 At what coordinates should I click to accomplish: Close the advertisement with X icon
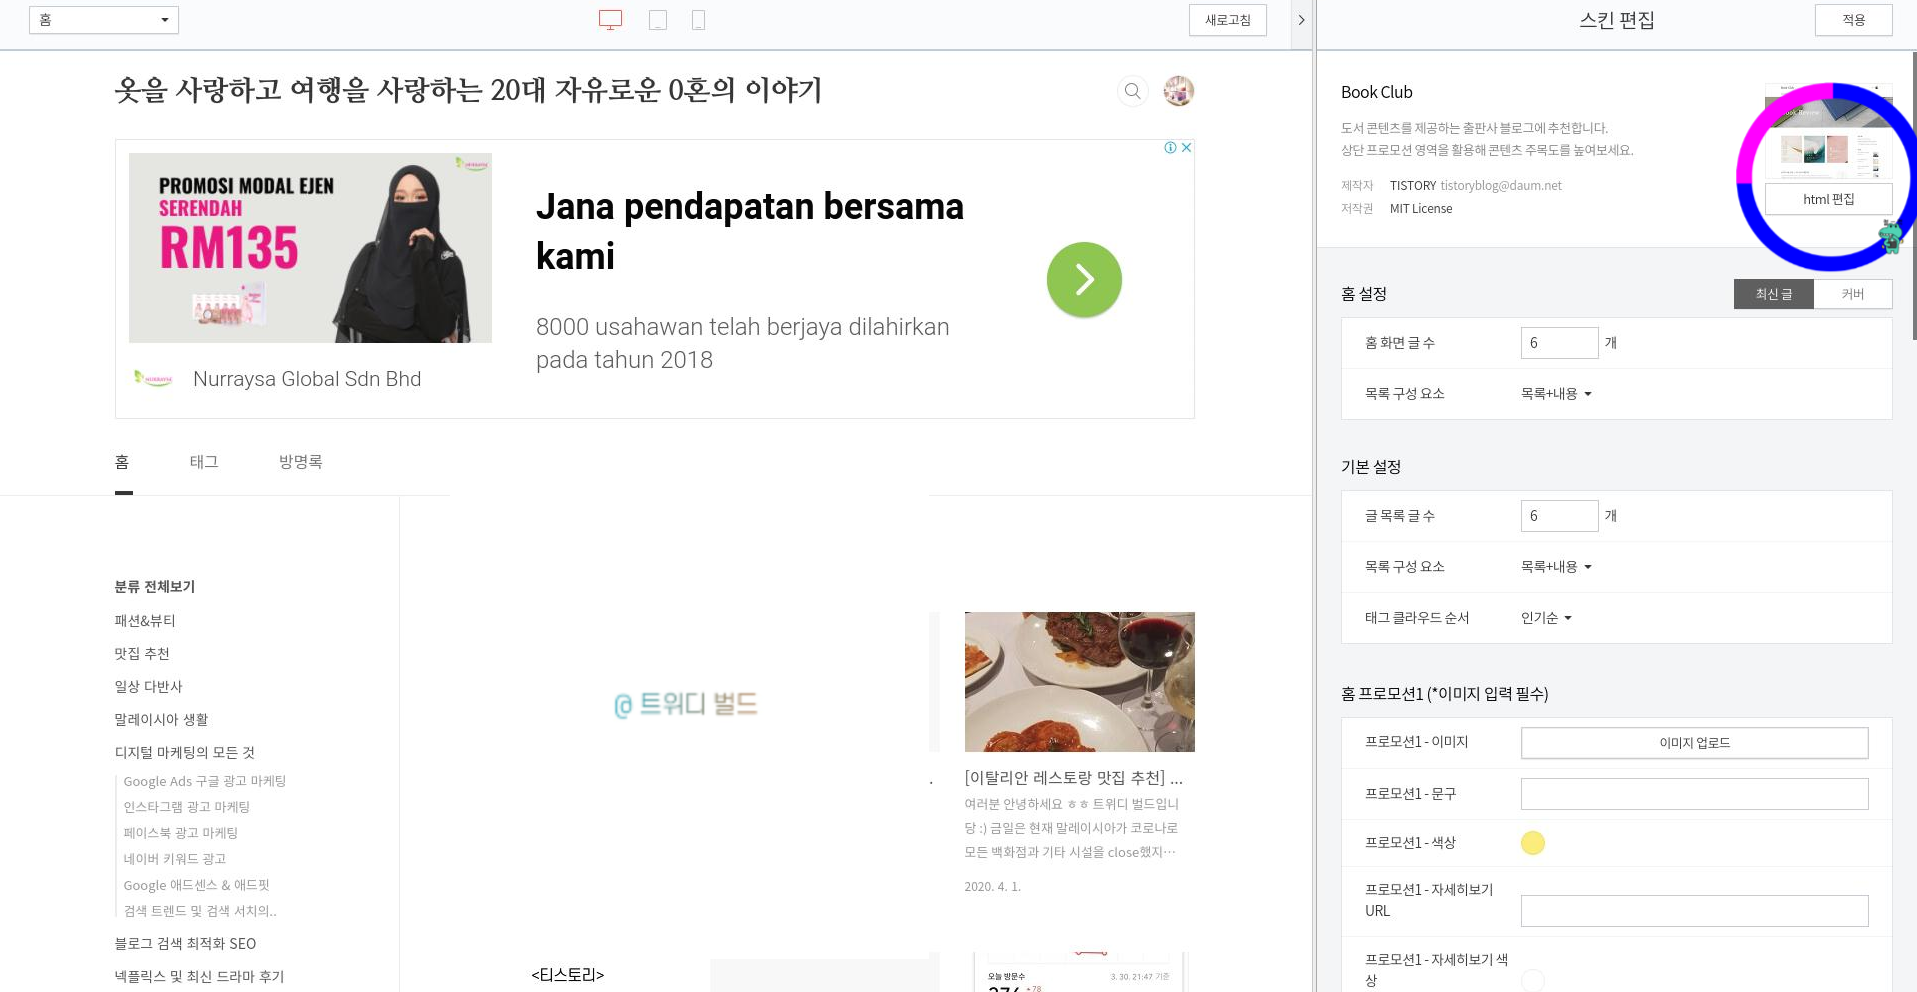click(1186, 147)
